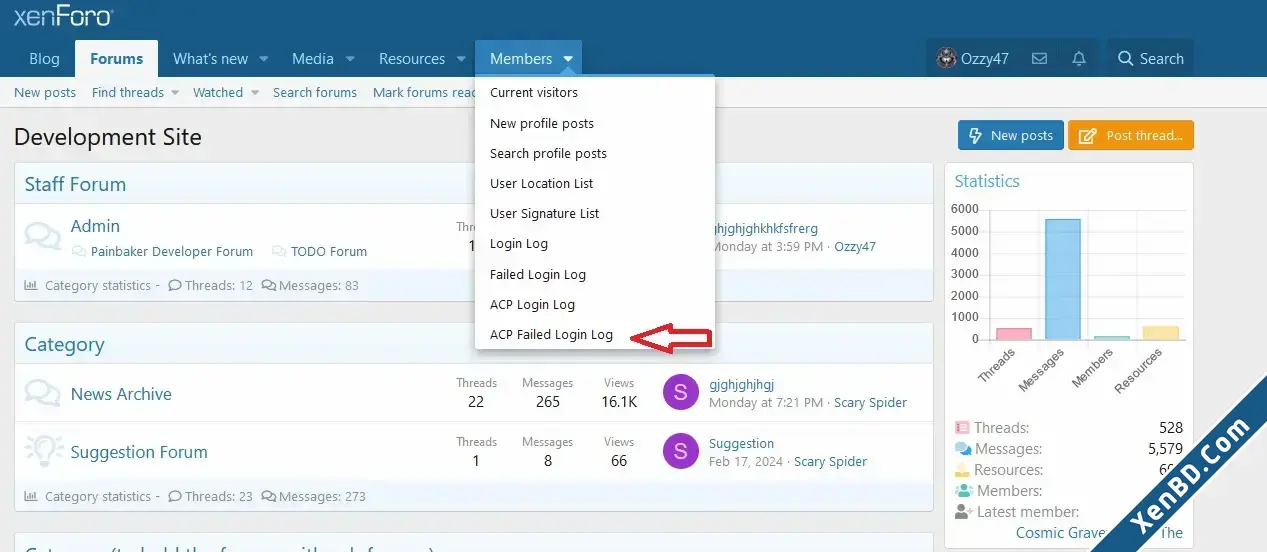
Task: Open latest thread gjghjghjhgj
Action: [x=741, y=384]
